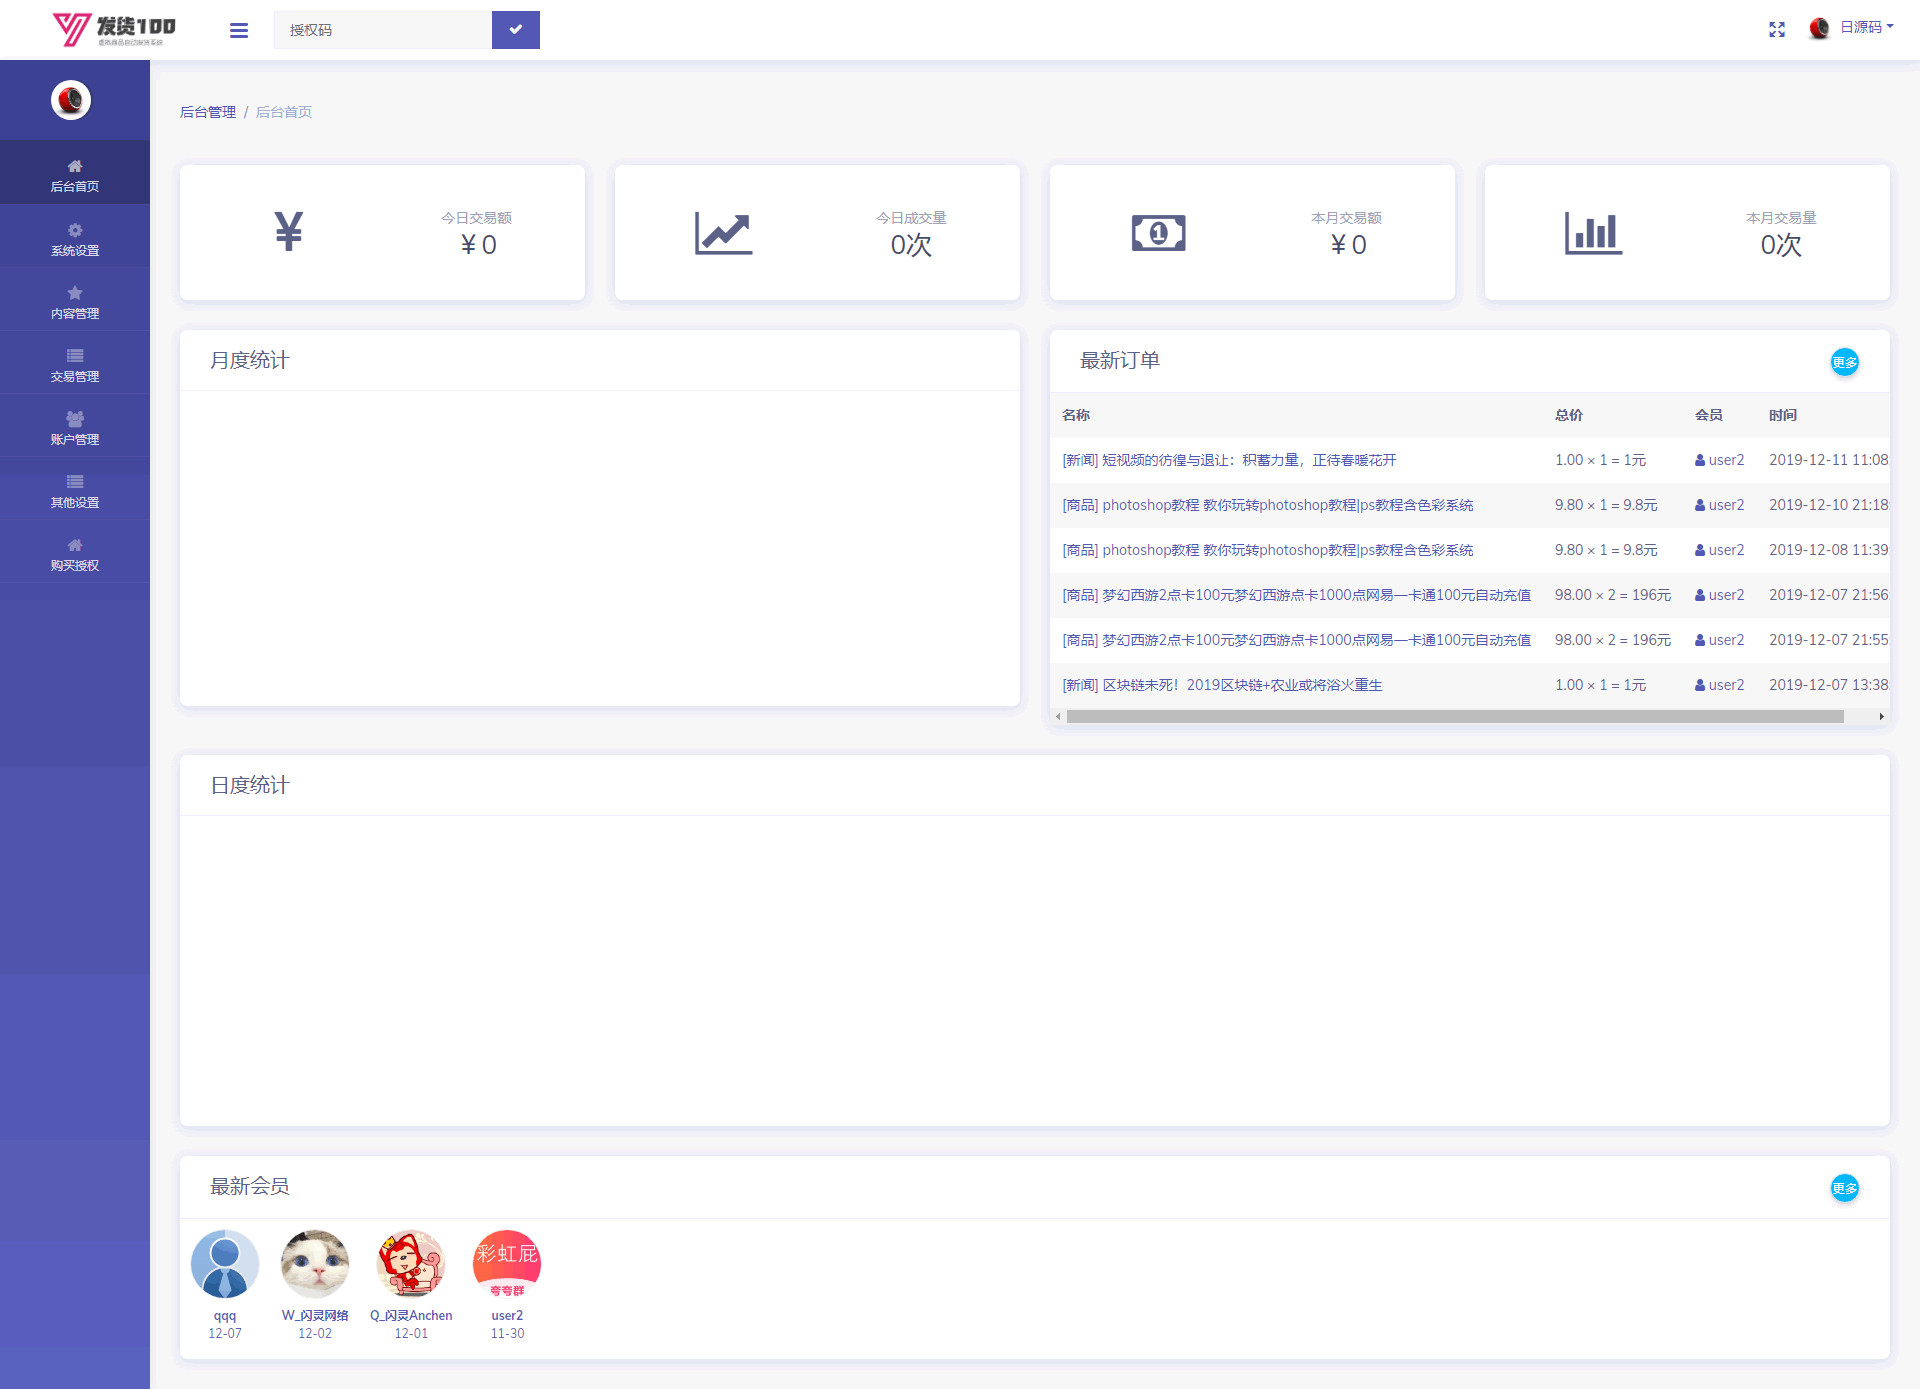Screen dimensions: 1920x1389
Task: Click 更多 button in 最新会员 panel
Action: pyautogui.click(x=1844, y=1188)
